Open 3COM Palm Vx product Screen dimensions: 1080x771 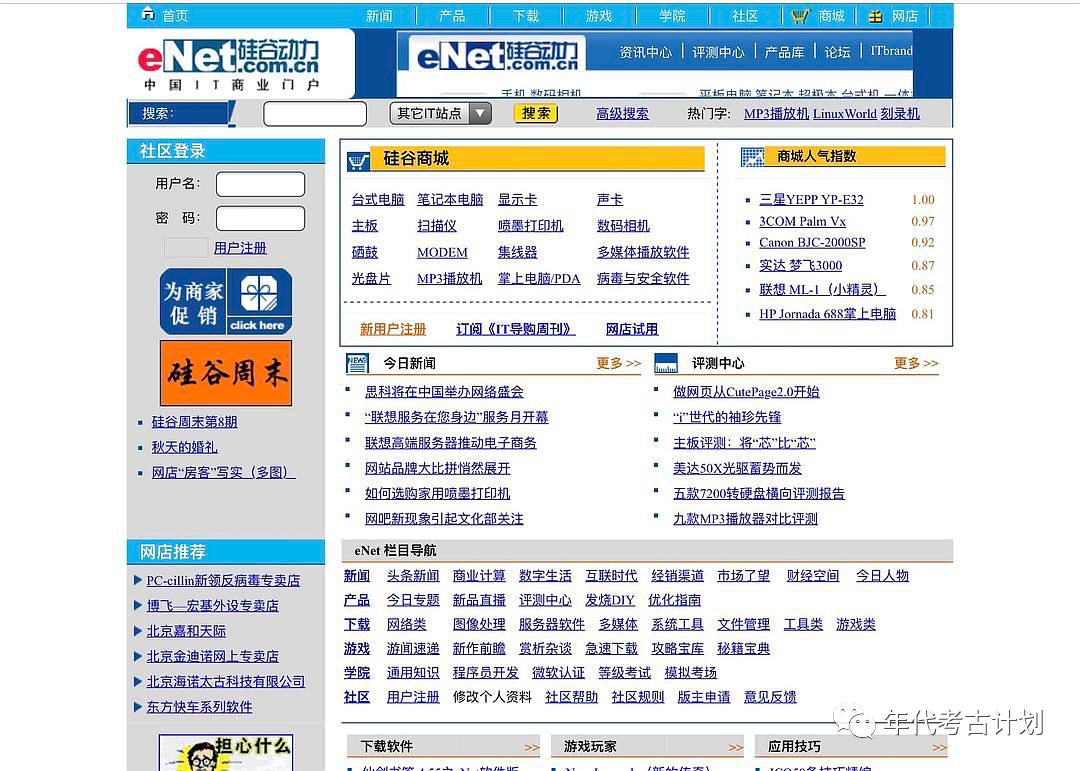click(x=802, y=221)
